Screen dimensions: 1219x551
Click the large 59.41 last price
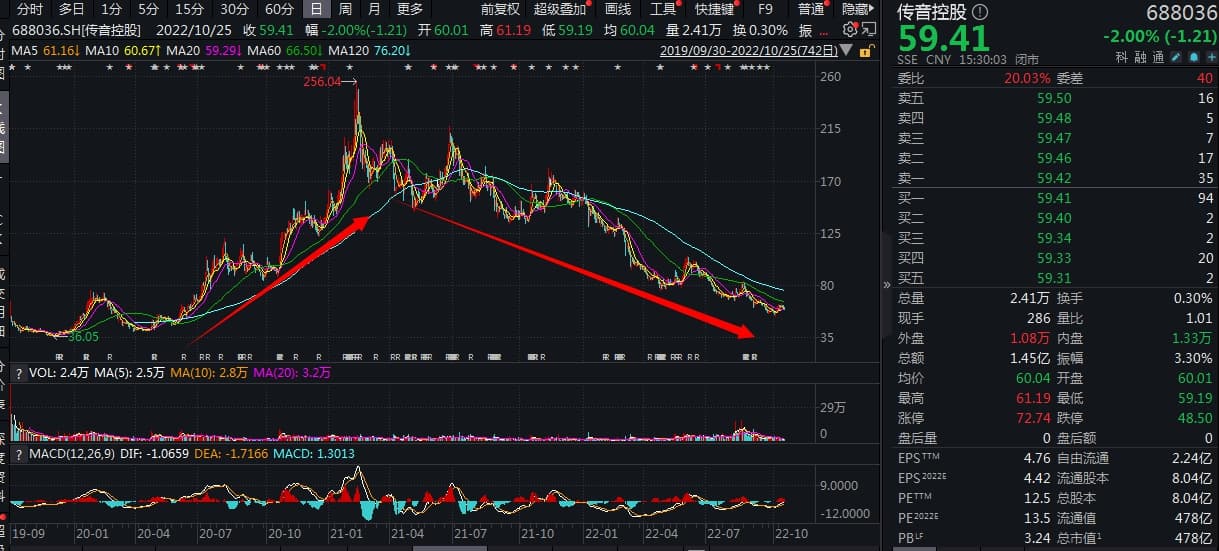(x=944, y=38)
